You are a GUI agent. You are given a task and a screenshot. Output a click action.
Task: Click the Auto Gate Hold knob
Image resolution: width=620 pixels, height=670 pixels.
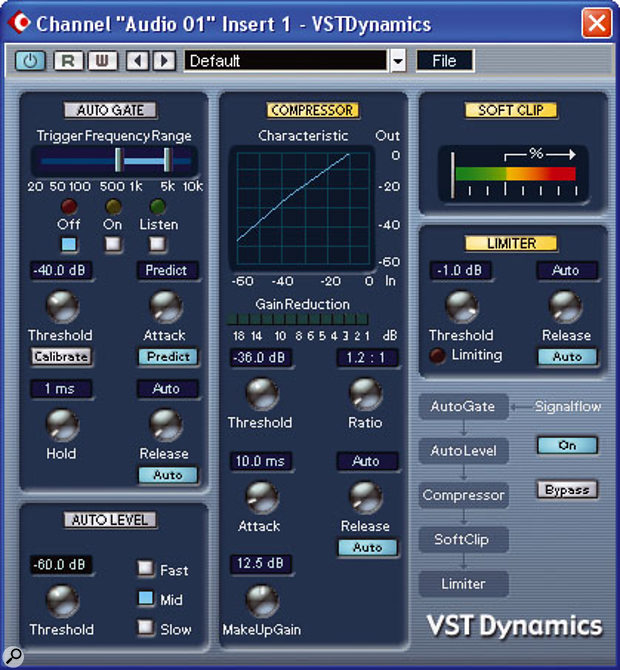coord(62,425)
